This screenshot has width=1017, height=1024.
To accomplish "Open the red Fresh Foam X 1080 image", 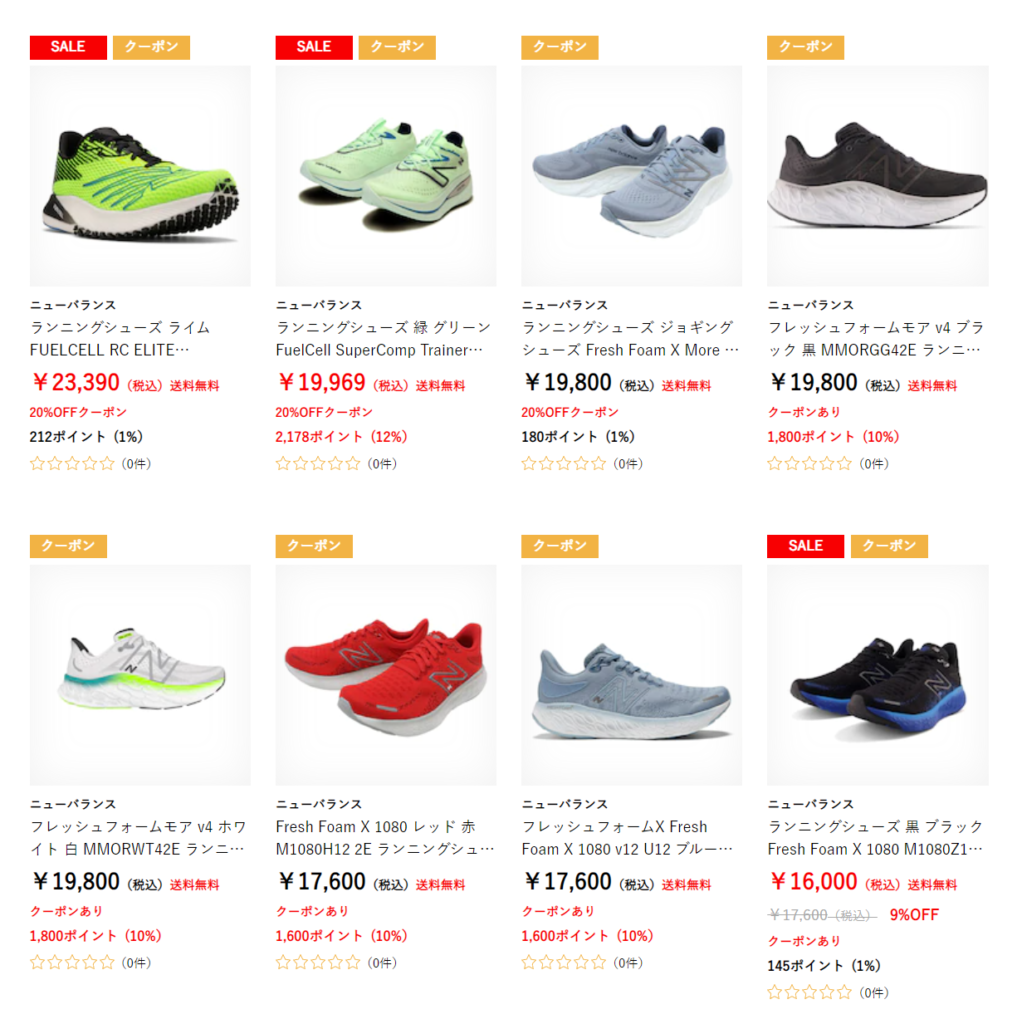I will (x=385, y=675).
